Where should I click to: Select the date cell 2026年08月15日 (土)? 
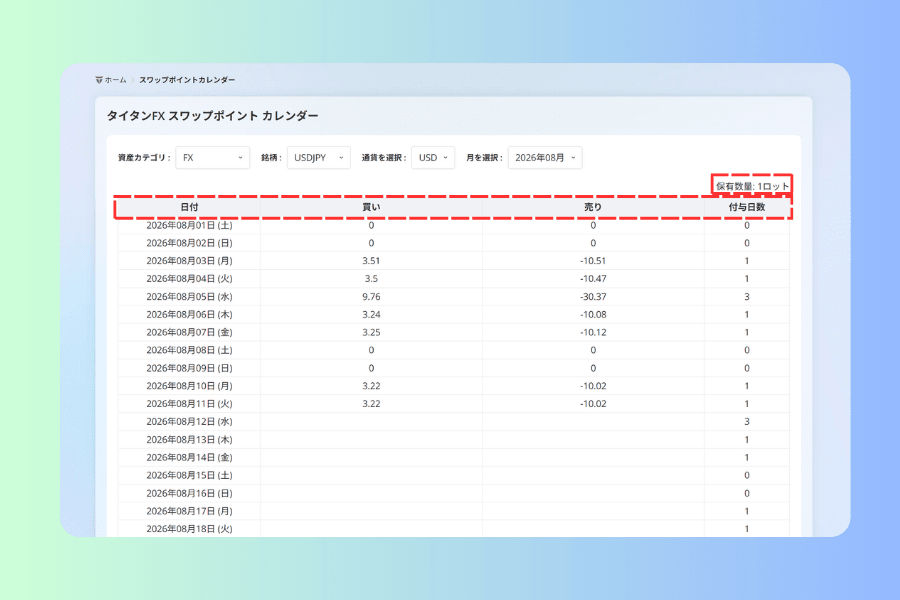coord(189,475)
